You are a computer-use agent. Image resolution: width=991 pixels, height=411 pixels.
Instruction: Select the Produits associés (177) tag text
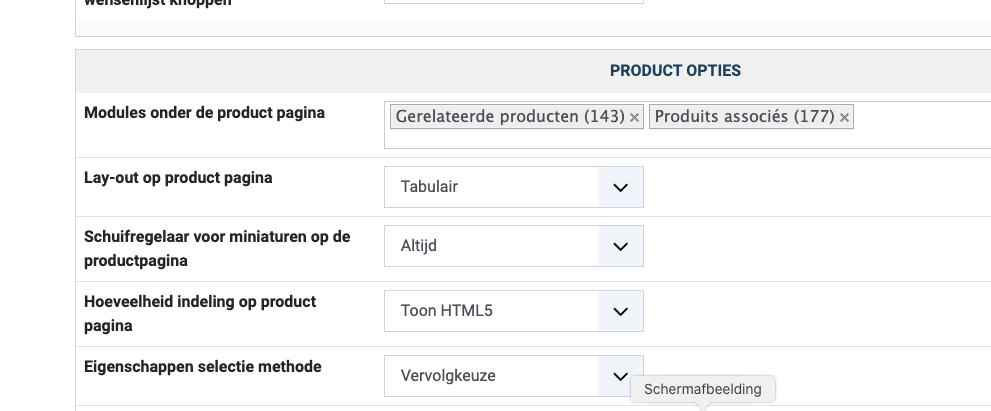tap(744, 117)
